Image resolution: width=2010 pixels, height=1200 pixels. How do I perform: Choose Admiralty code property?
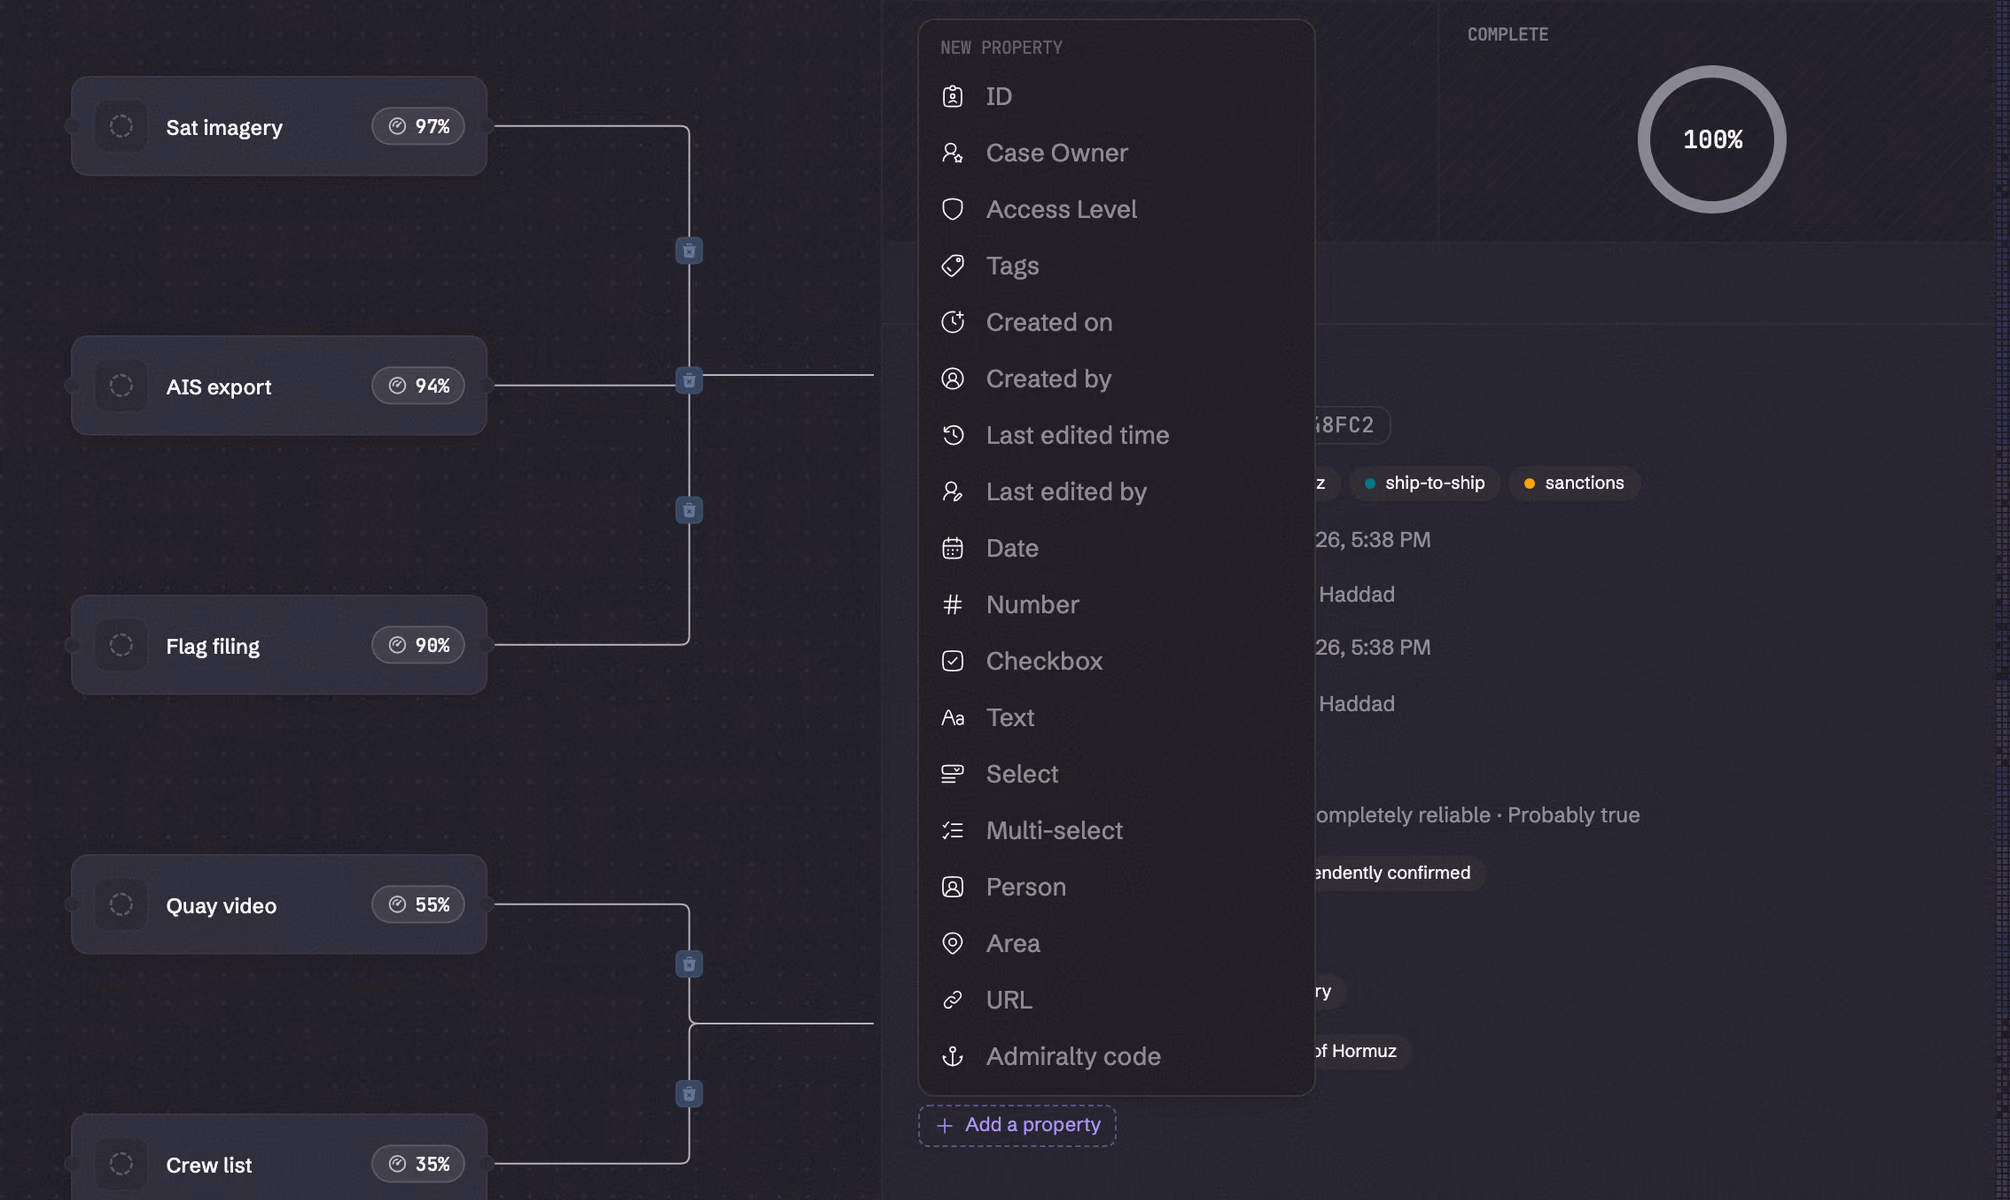click(x=1116, y=1057)
